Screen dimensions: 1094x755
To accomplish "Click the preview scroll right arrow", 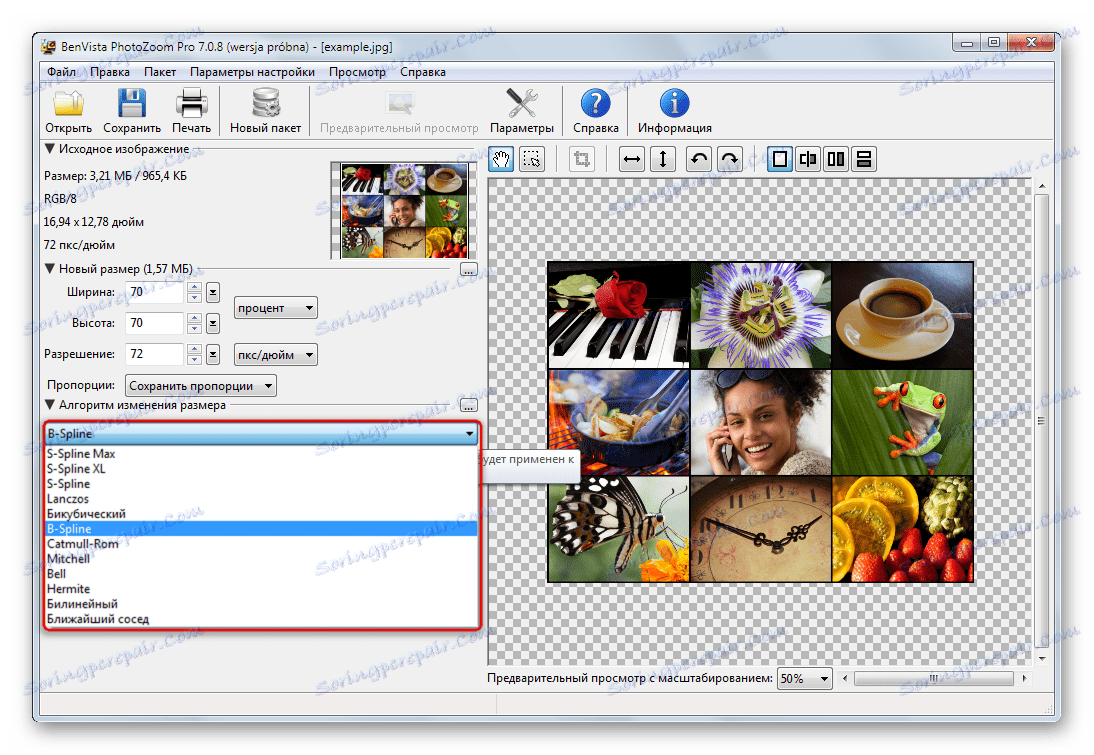I will (1024, 678).
